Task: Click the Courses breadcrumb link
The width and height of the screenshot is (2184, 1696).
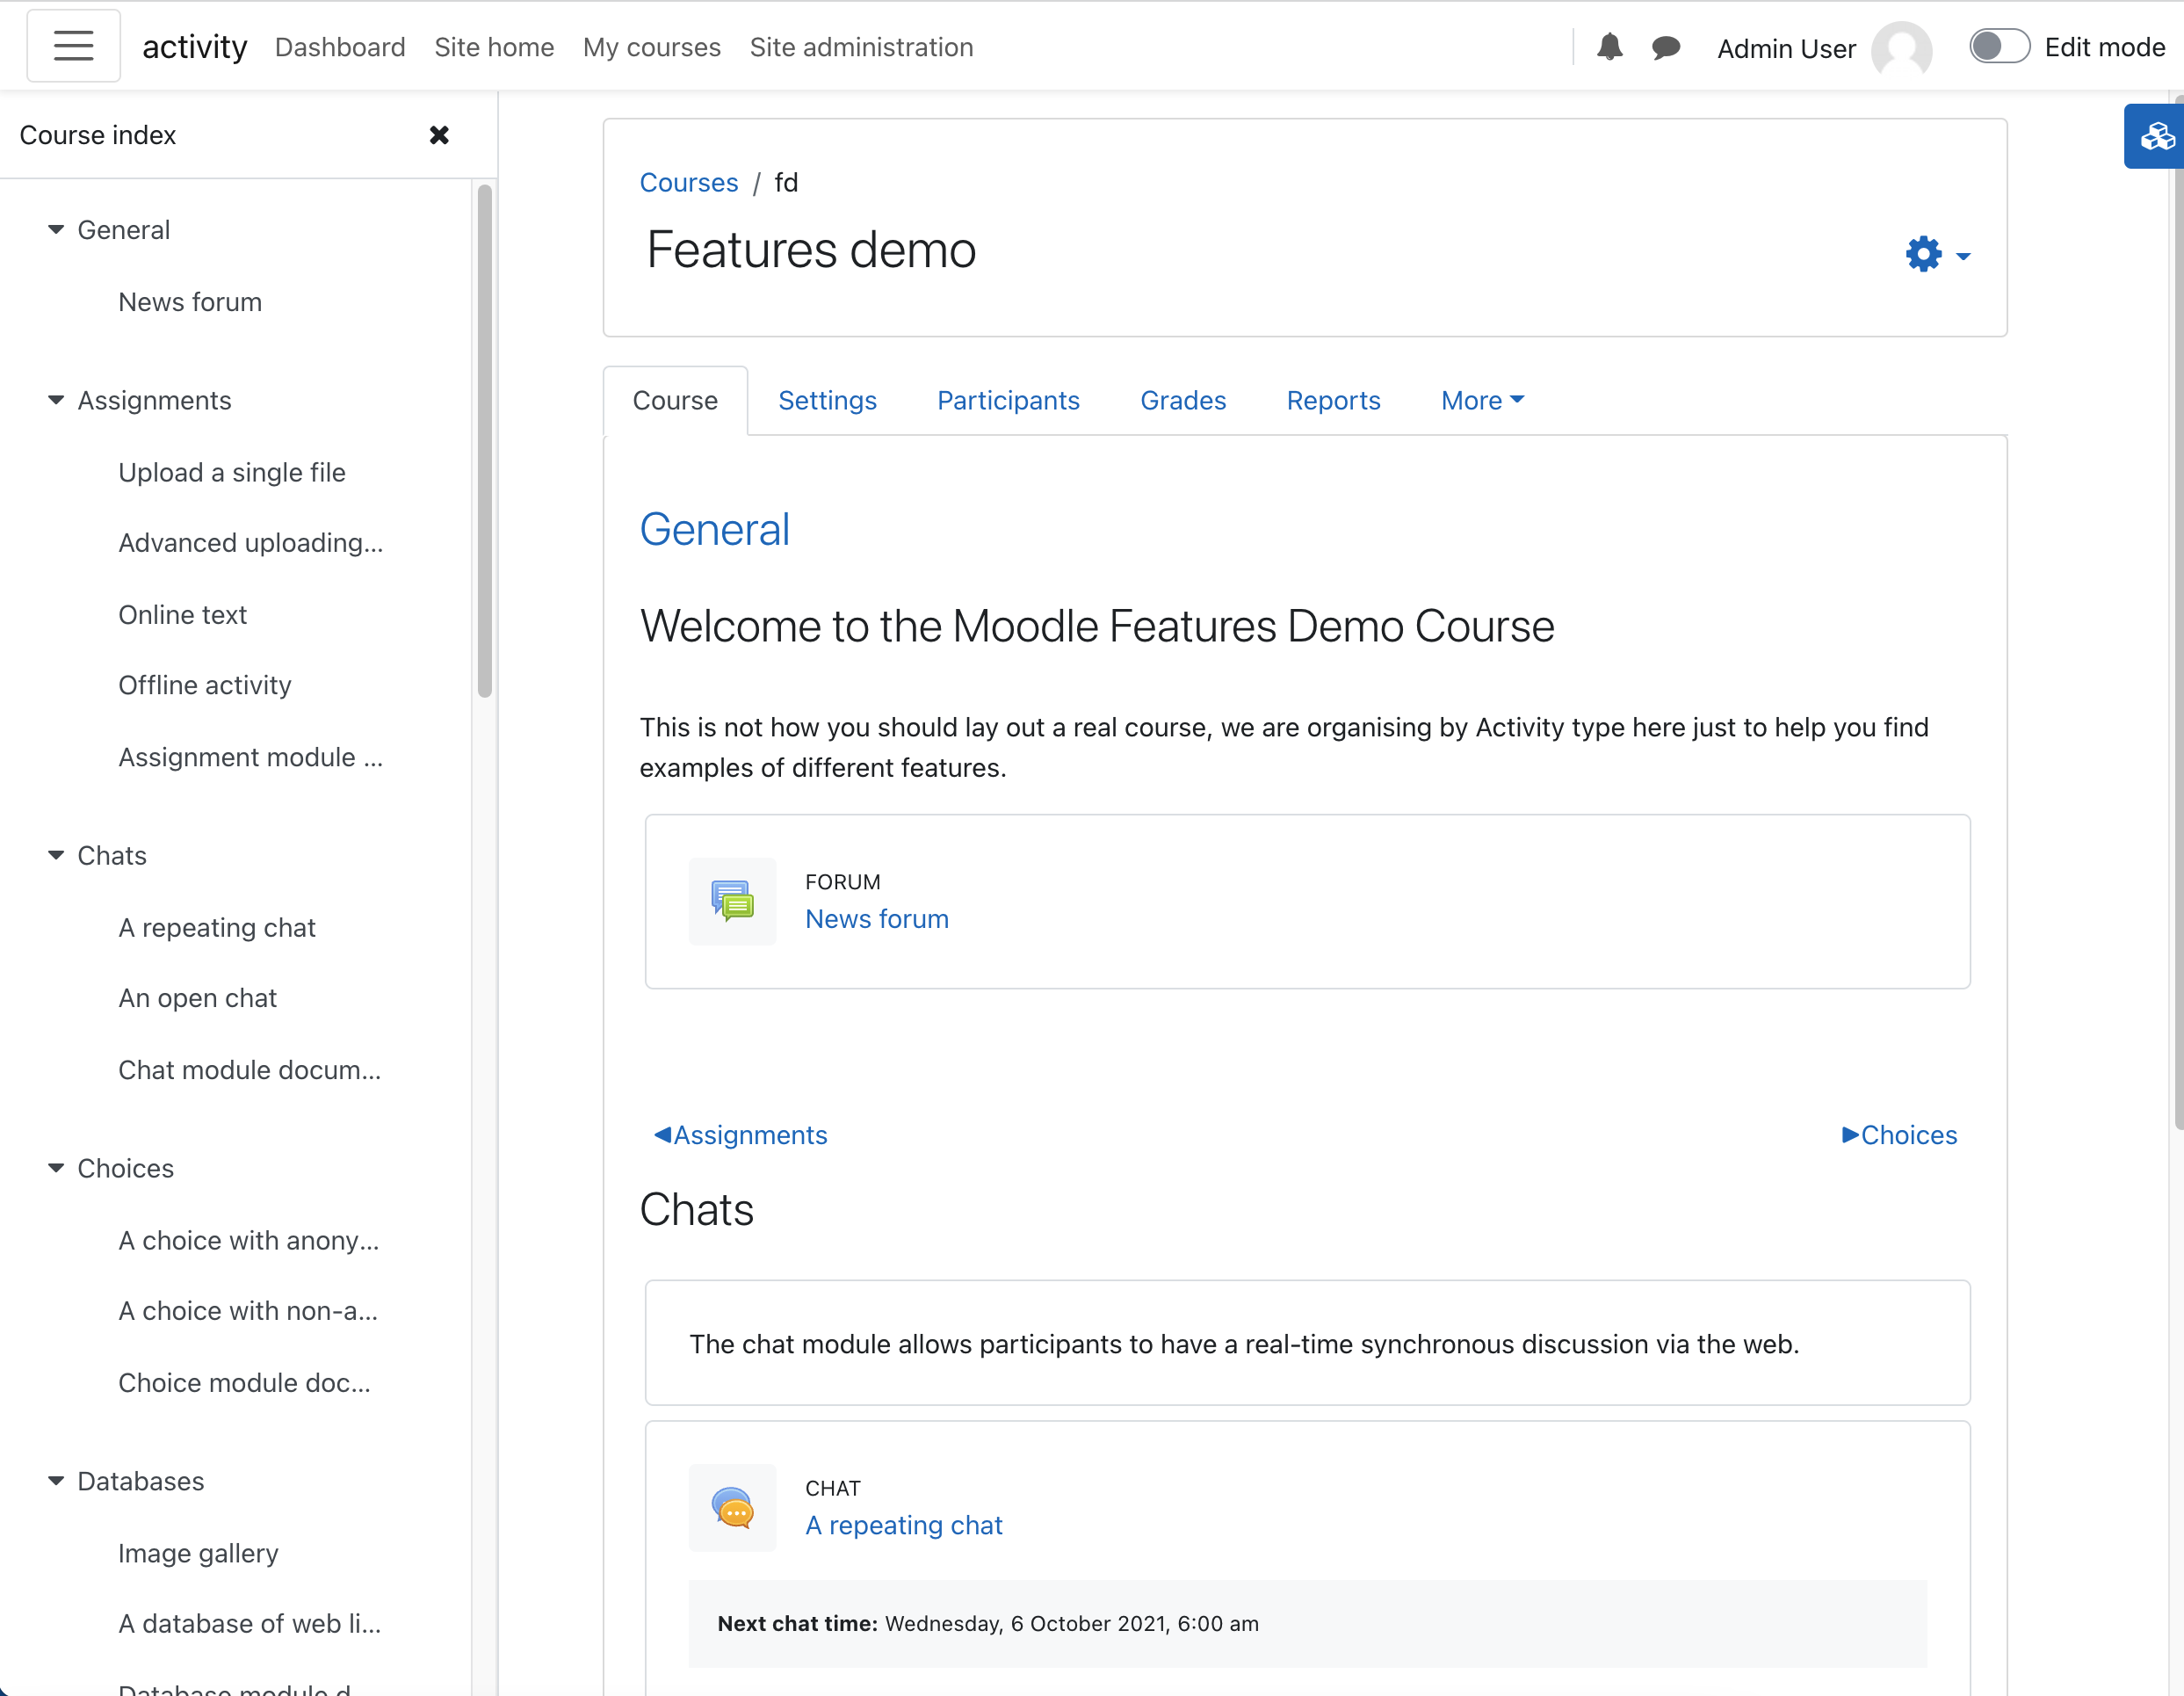Action: coord(689,183)
